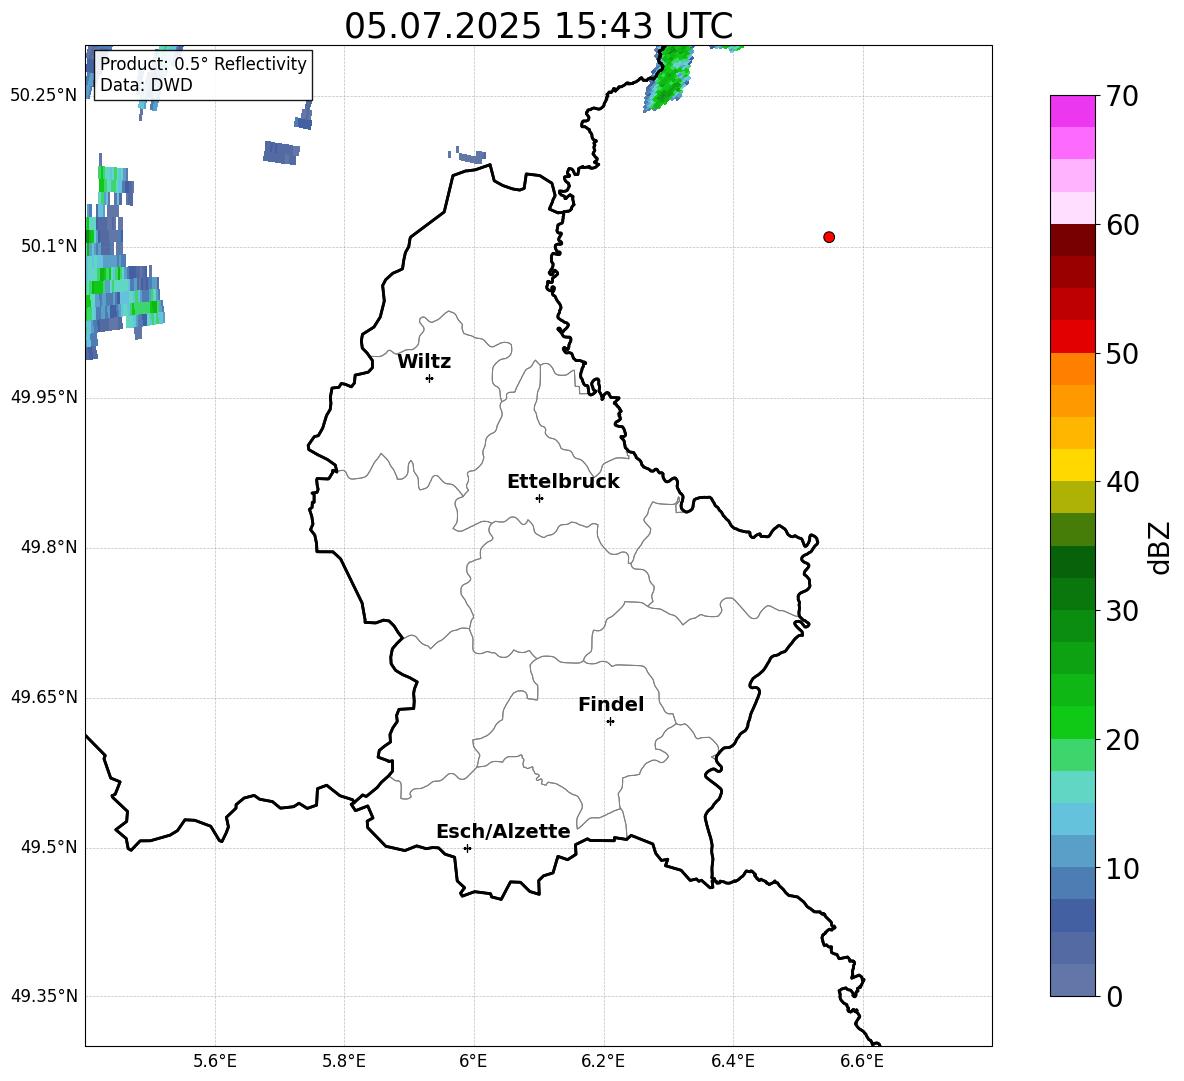Image resolution: width=1184 pixels, height=1081 pixels.
Task: Click the green radar echo at top border
Action: click(x=670, y=78)
